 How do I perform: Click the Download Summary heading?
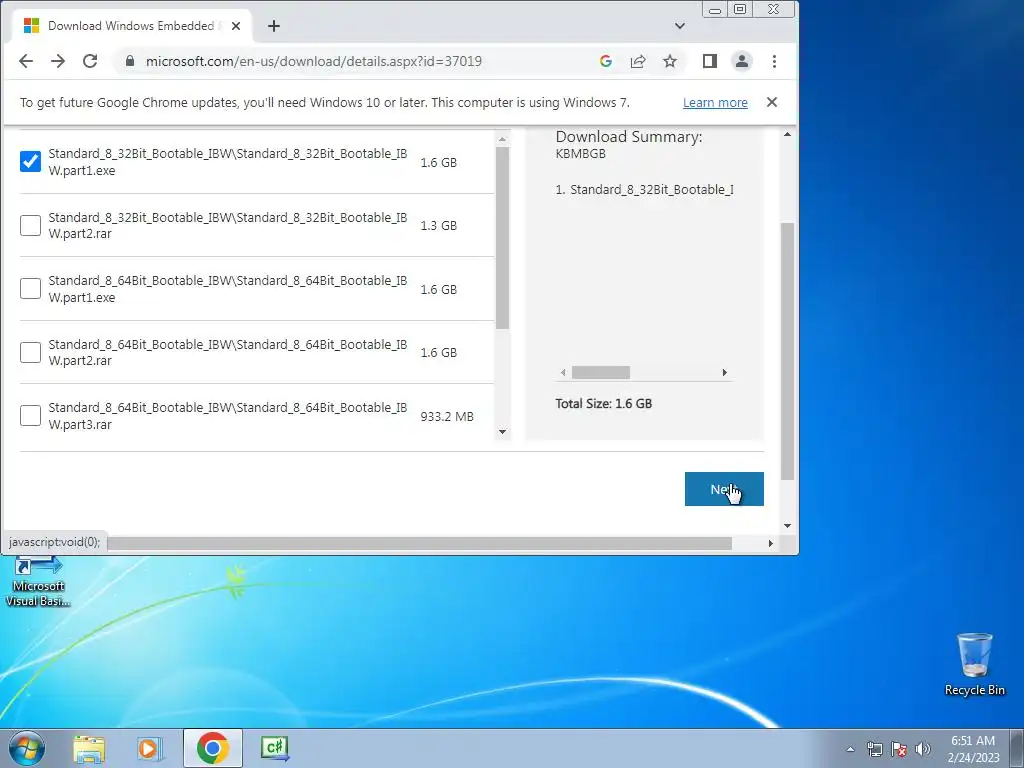click(629, 136)
